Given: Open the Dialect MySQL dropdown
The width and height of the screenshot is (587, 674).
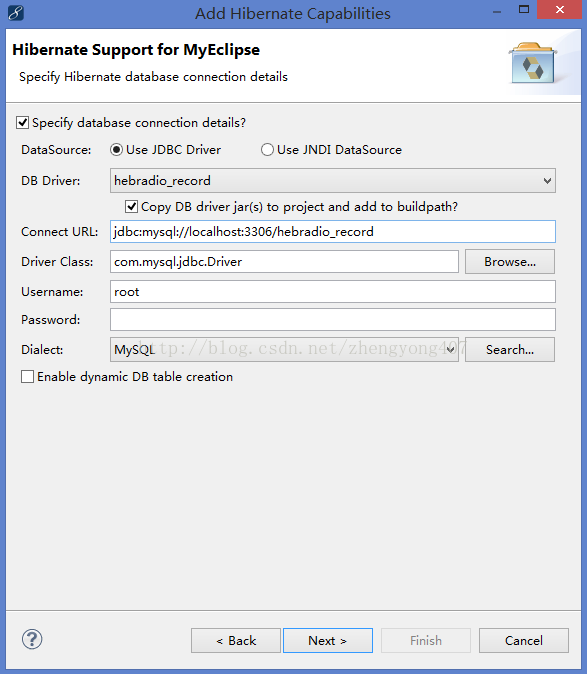Looking at the screenshot, I should (x=284, y=349).
